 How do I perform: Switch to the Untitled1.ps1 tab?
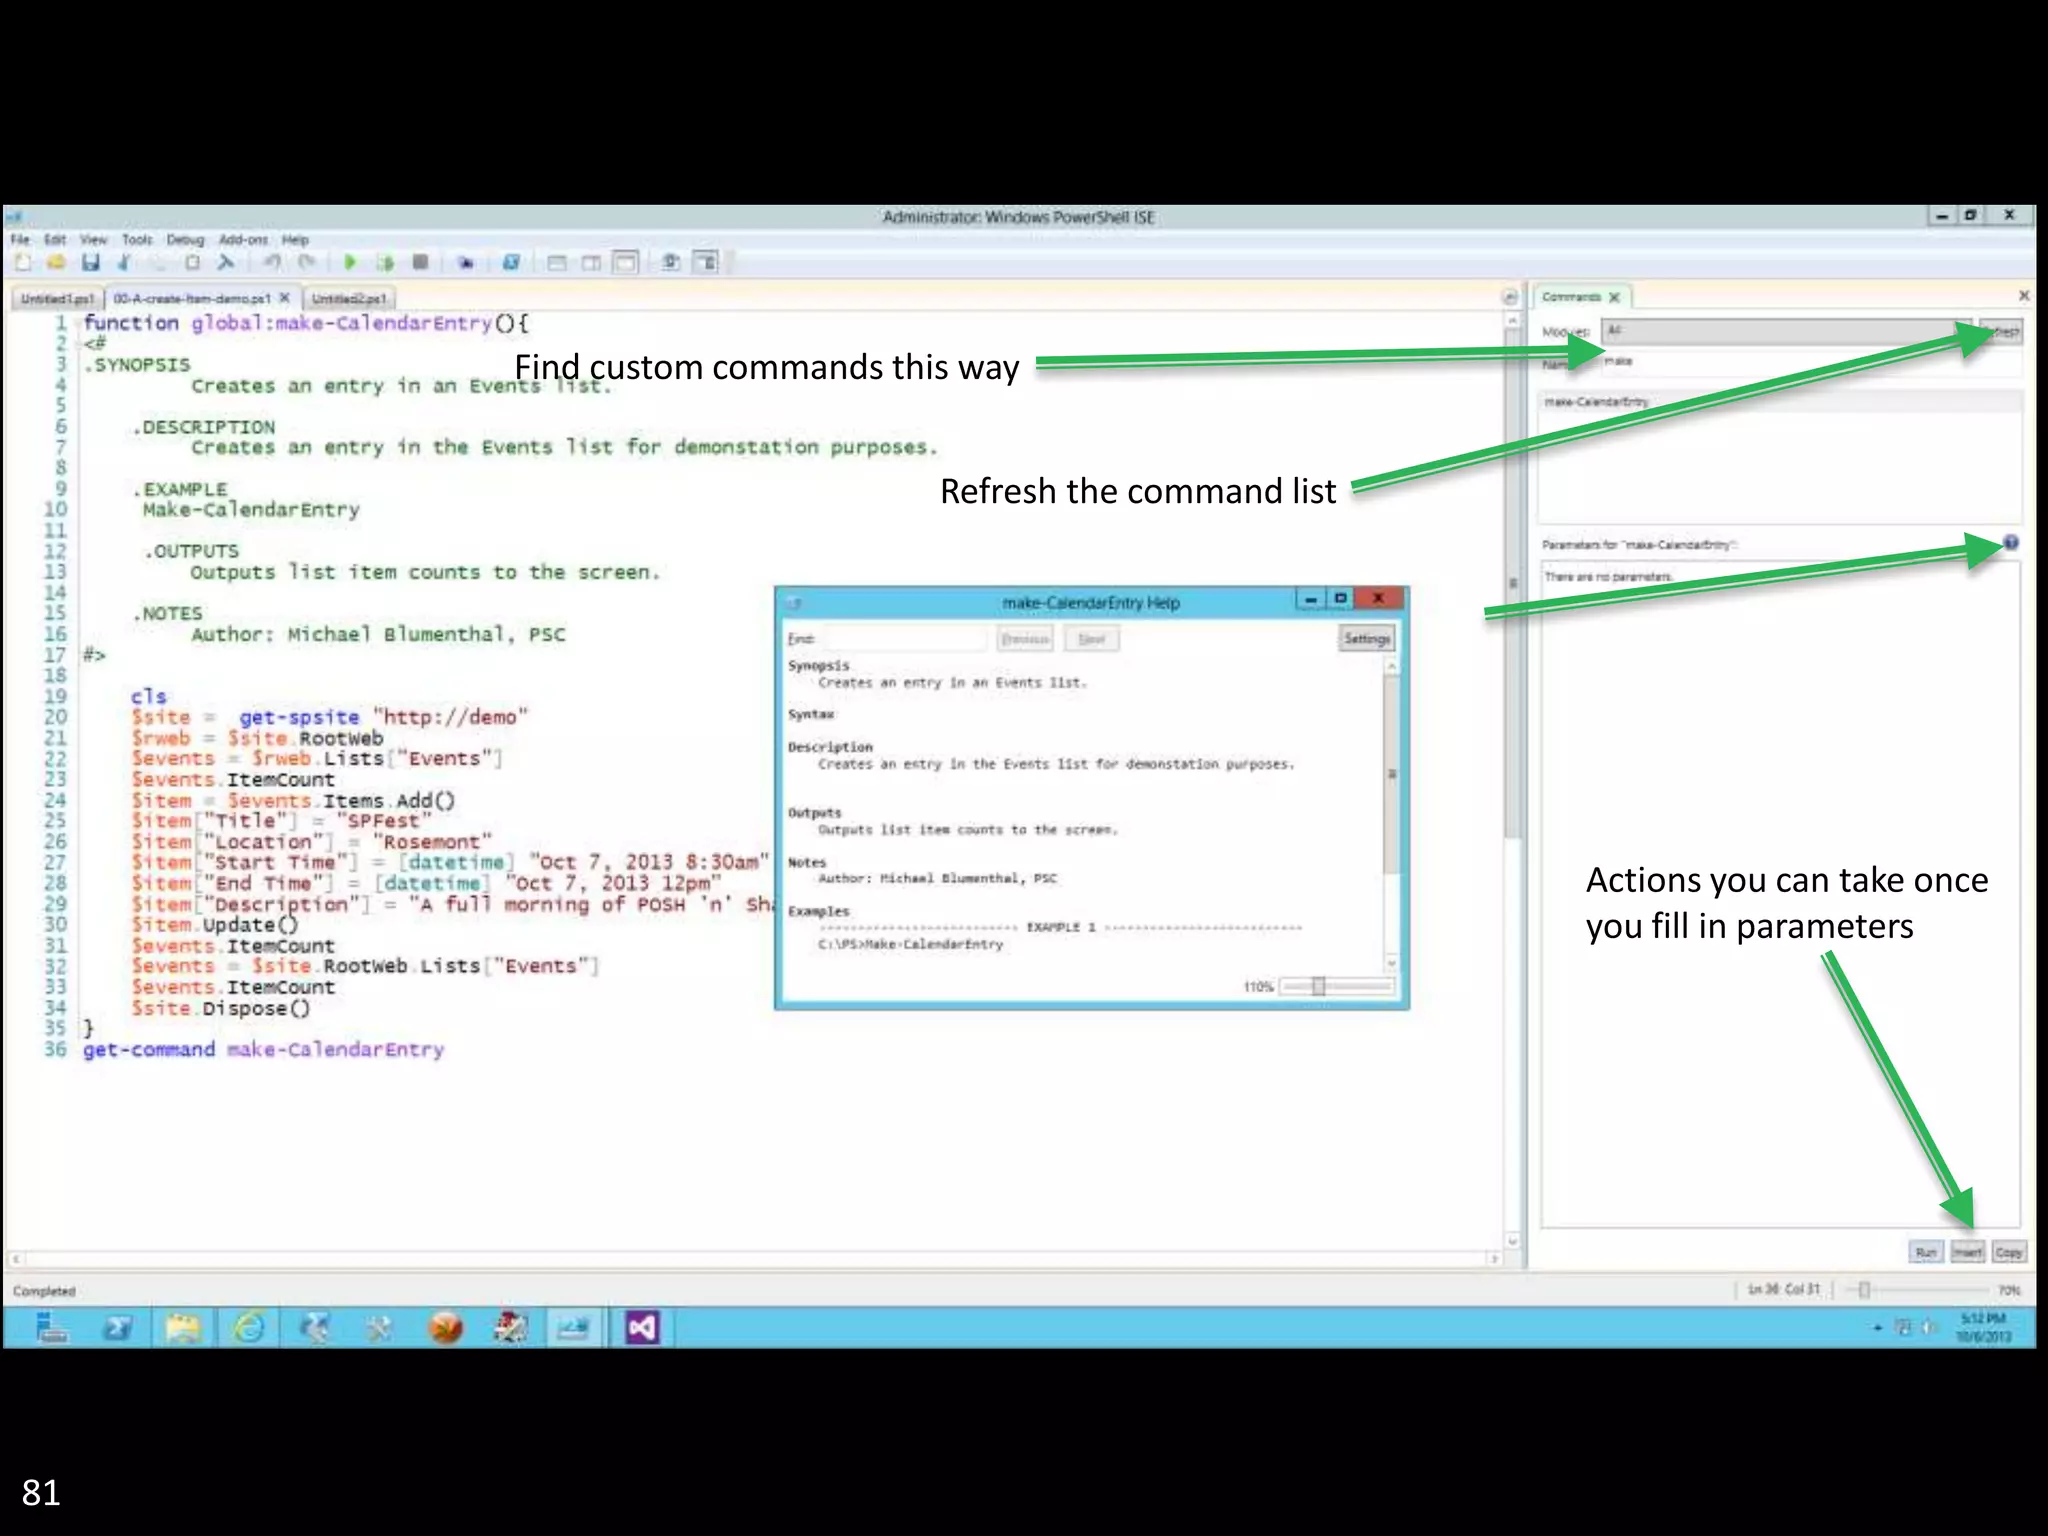[57, 298]
